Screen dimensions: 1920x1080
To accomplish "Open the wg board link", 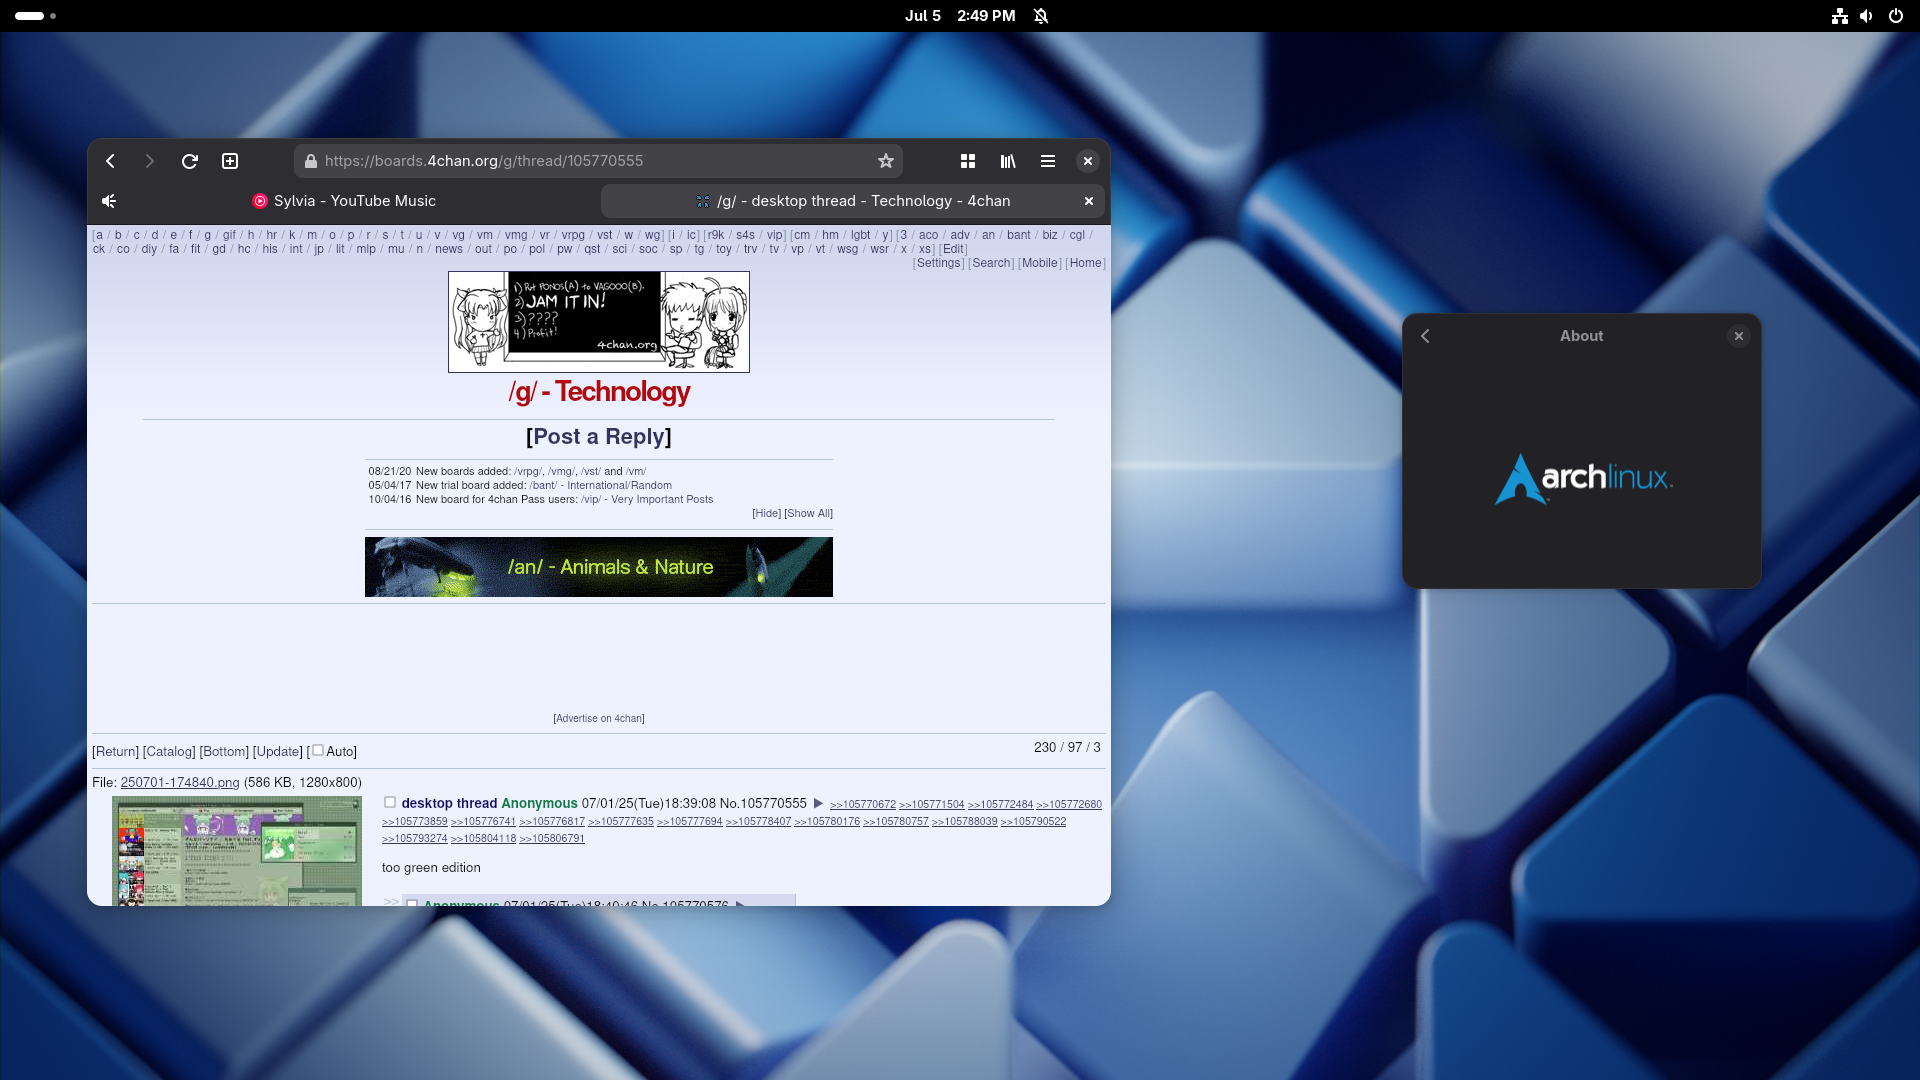I will 652,235.
